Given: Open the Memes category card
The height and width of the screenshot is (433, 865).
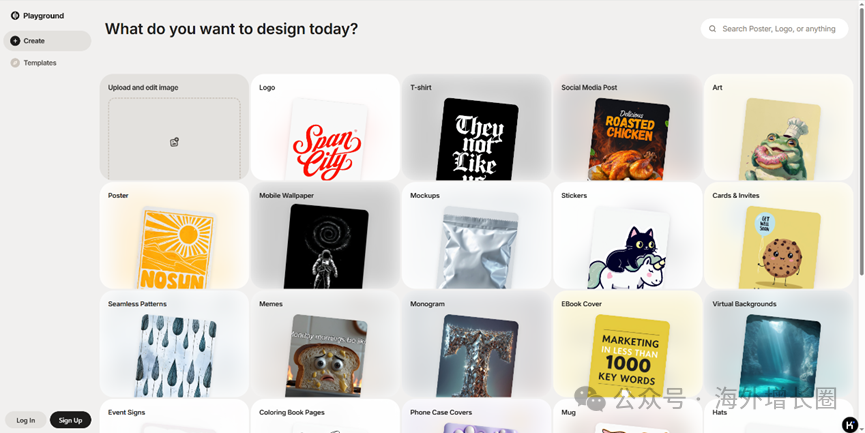Looking at the screenshot, I should [x=325, y=344].
